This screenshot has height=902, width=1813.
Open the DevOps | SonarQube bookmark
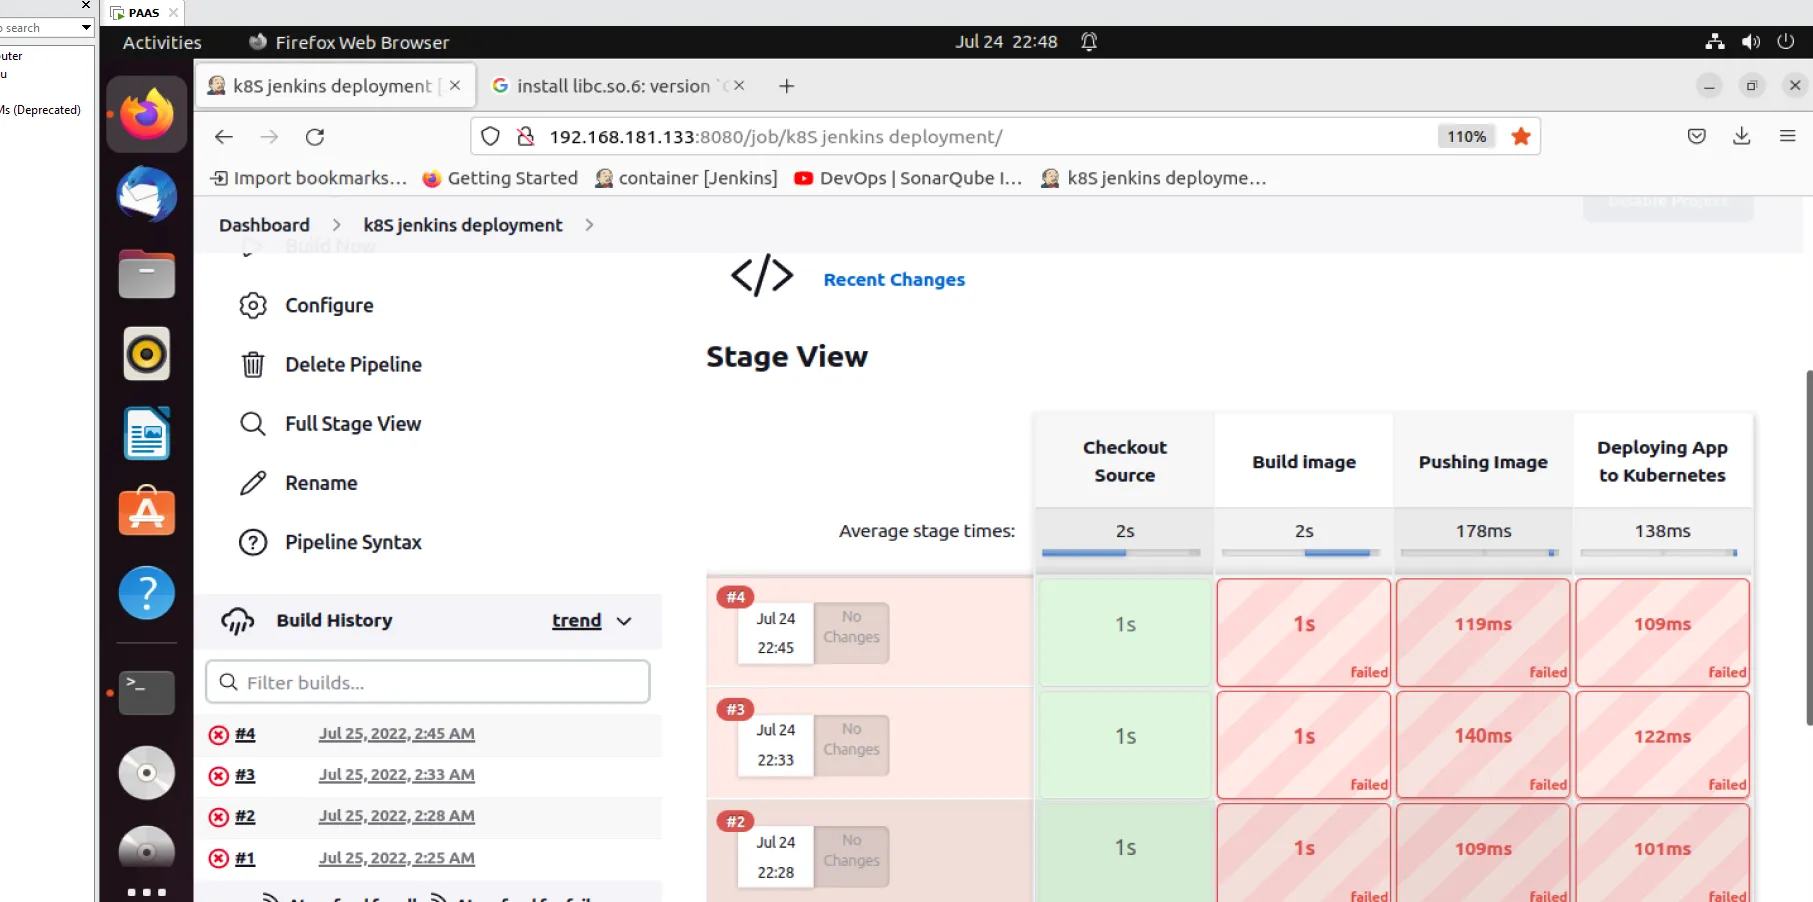click(x=908, y=178)
